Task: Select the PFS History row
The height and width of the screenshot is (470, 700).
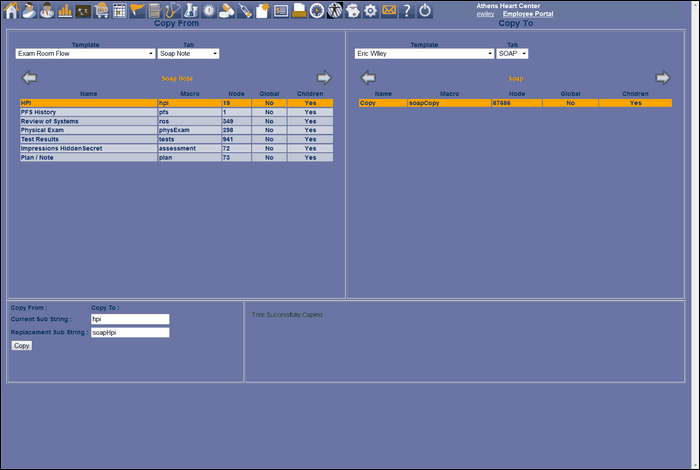Action: (x=176, y=112)
